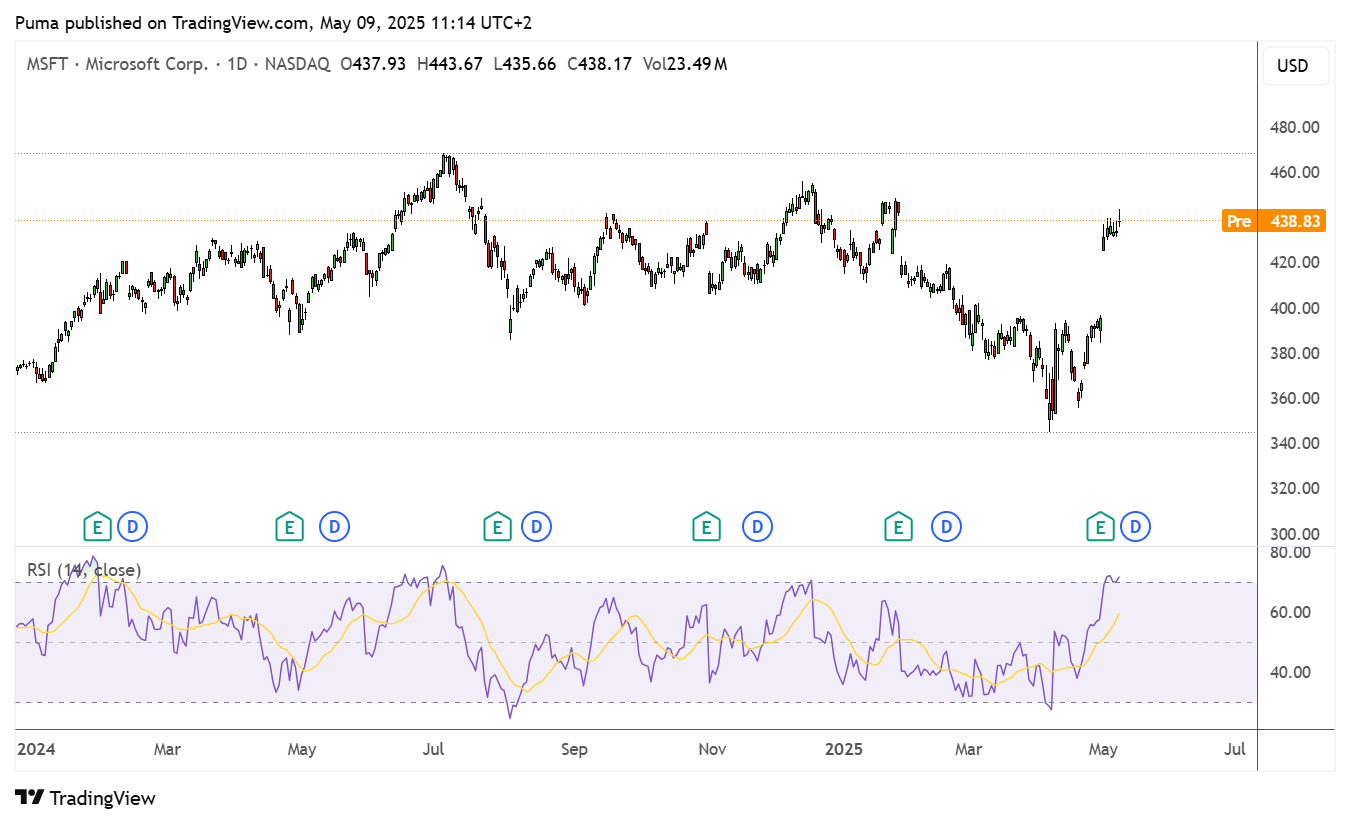
Task: Click the 420.00 price axis label
Action: click(x=1294, y=262)
